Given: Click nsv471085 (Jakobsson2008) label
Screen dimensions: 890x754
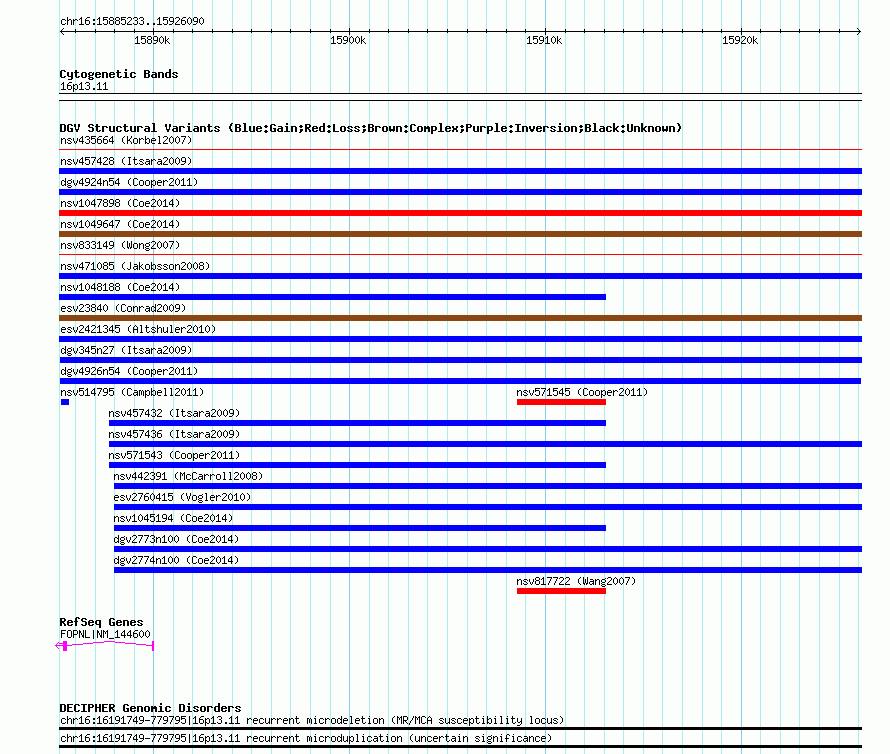Looking at the screenshot, I should click(x=135, y=266).
